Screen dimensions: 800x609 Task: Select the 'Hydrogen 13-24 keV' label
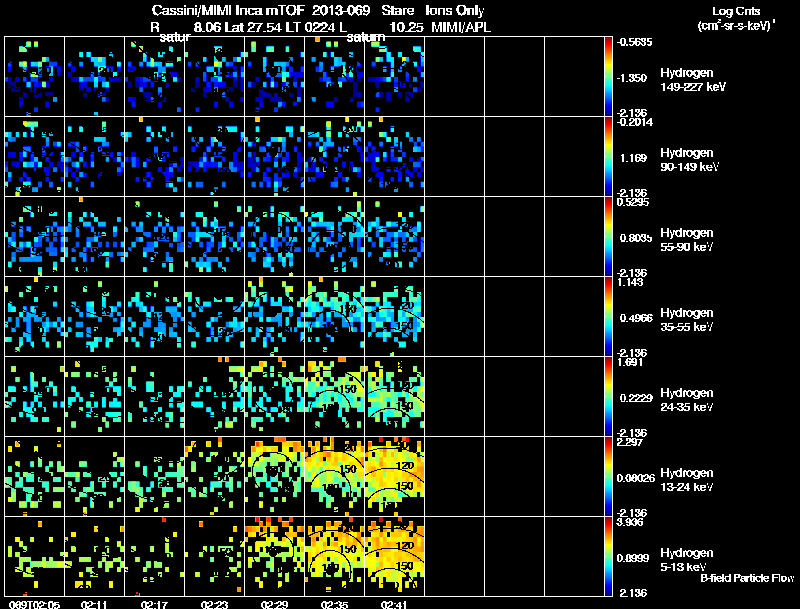(687, 480)
